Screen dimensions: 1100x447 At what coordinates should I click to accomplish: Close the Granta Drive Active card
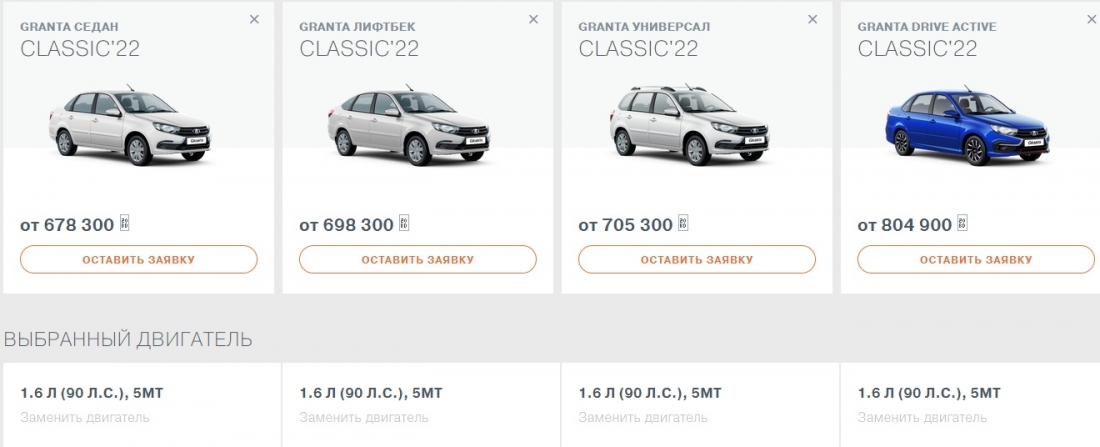pos(1091,19)
